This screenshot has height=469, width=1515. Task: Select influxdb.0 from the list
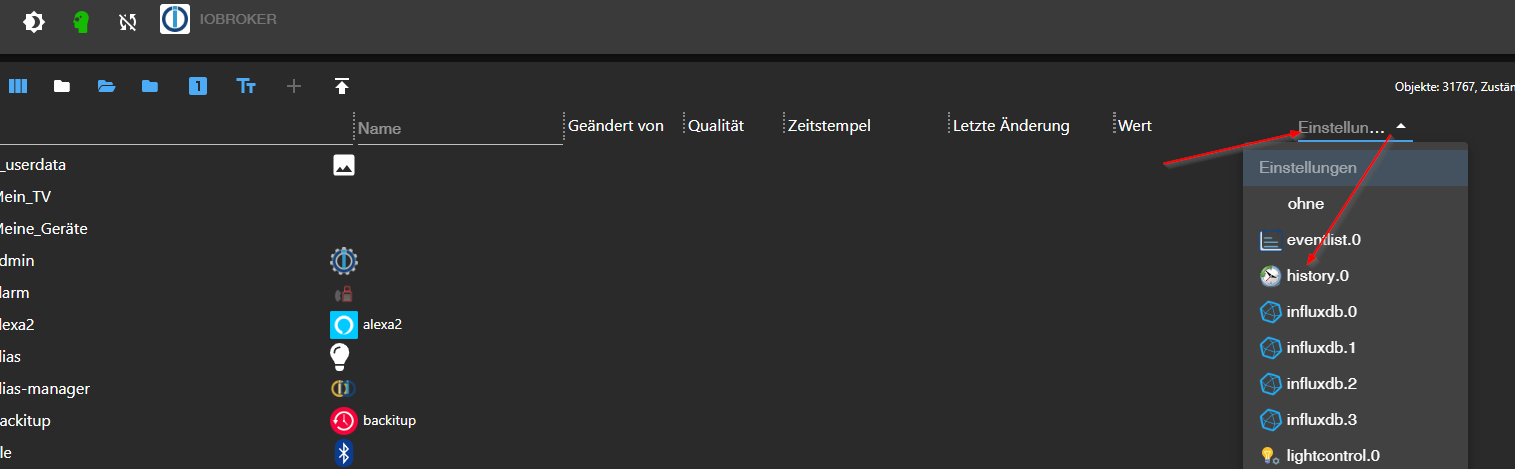tap(1321, 311)
